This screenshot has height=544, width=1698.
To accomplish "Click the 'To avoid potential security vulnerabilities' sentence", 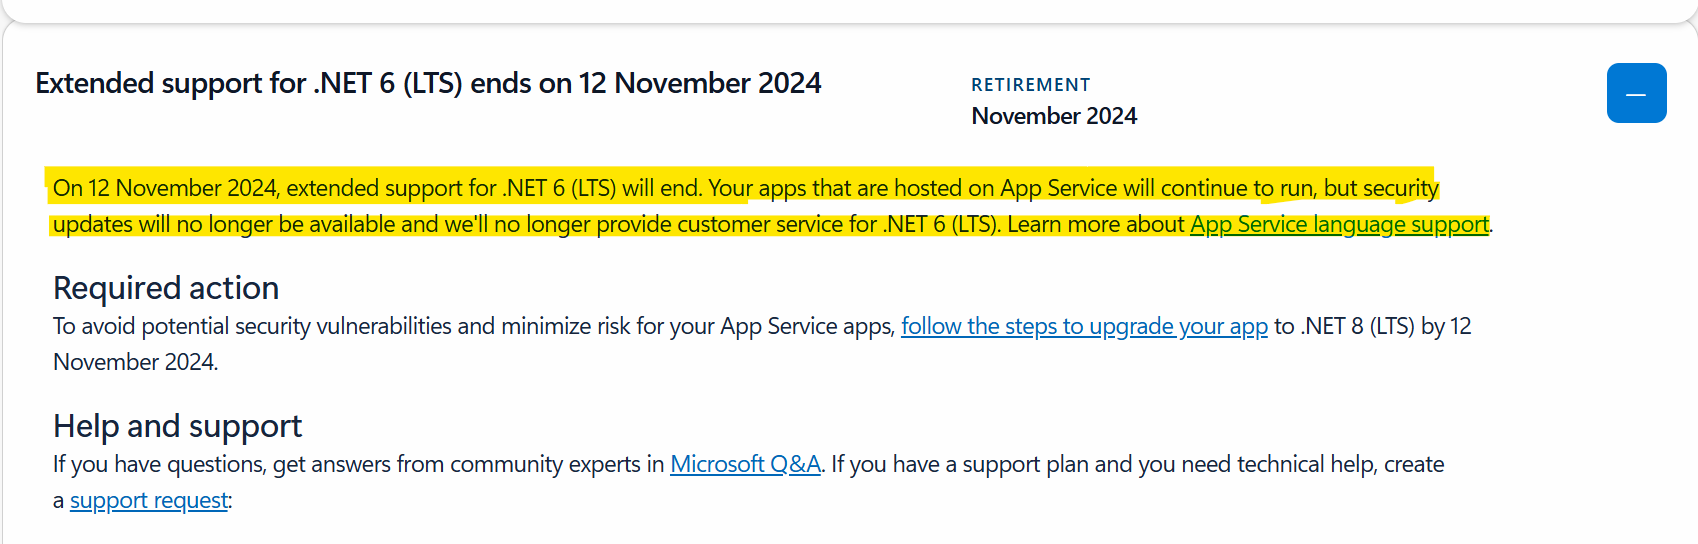I will (474, 327).
